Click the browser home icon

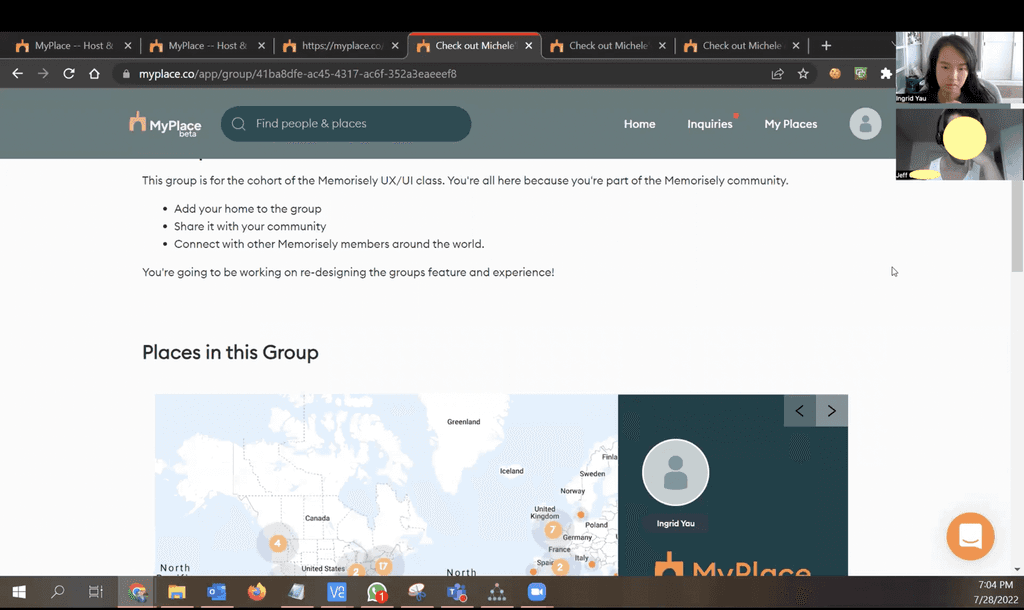94,74
